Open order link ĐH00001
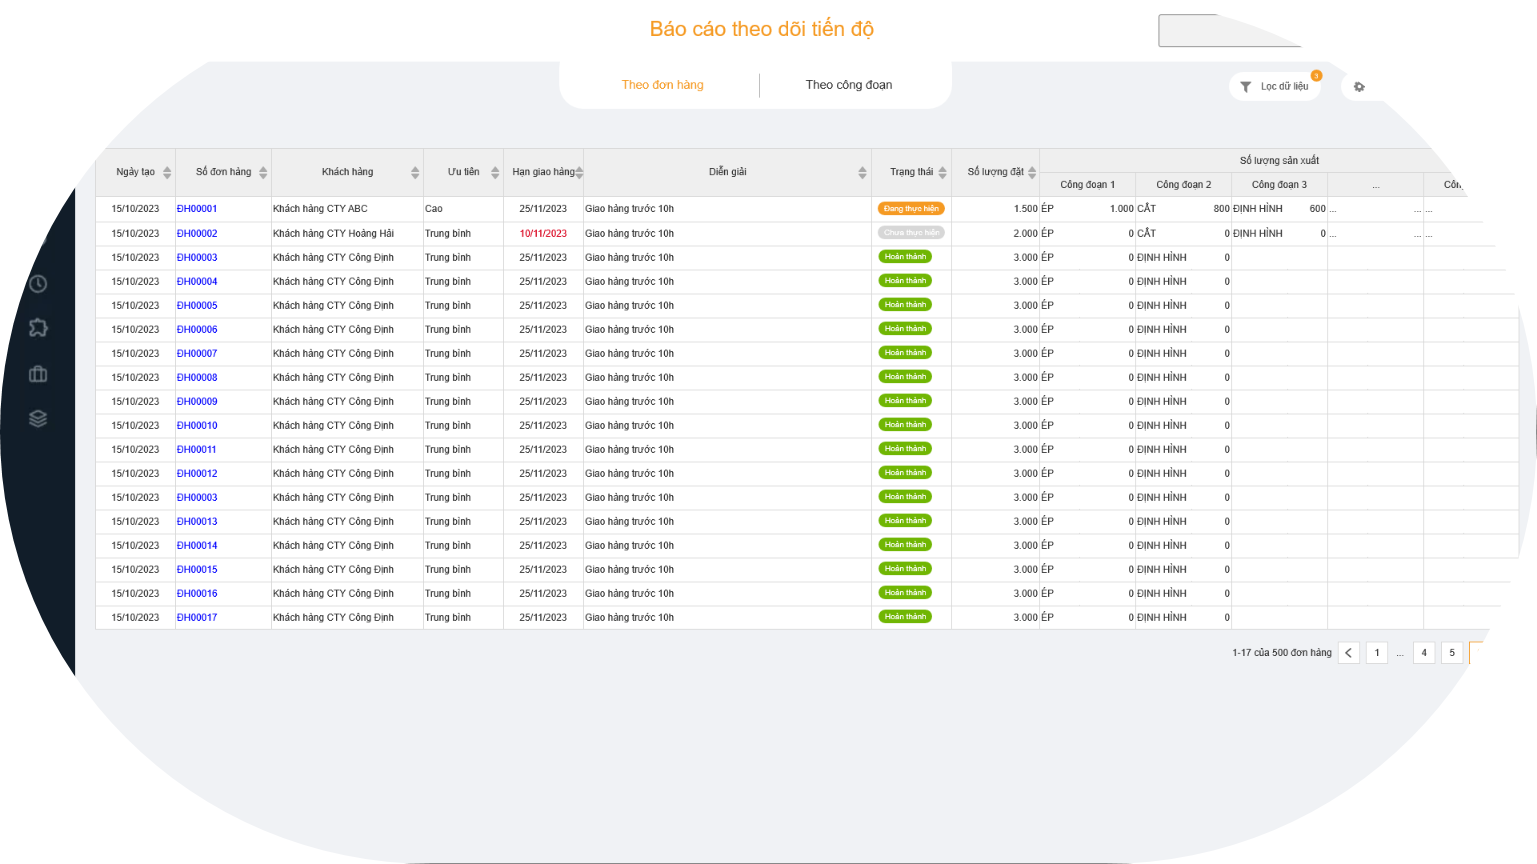The width and height of the screenshot is (1537, 864). [197, 209]
